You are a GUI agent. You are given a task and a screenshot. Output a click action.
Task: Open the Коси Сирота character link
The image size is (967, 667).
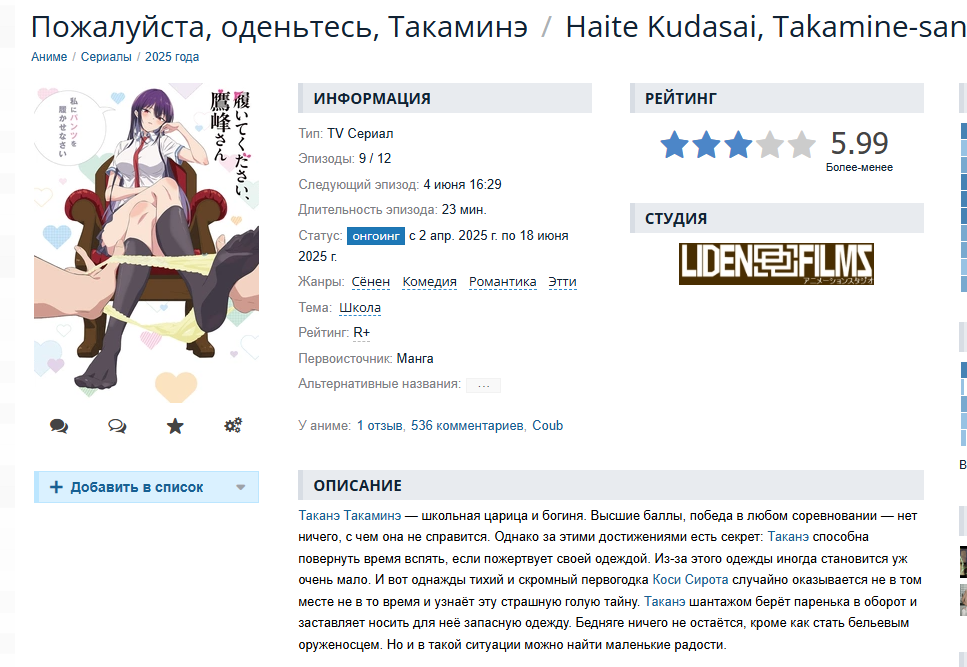[690, 579]
